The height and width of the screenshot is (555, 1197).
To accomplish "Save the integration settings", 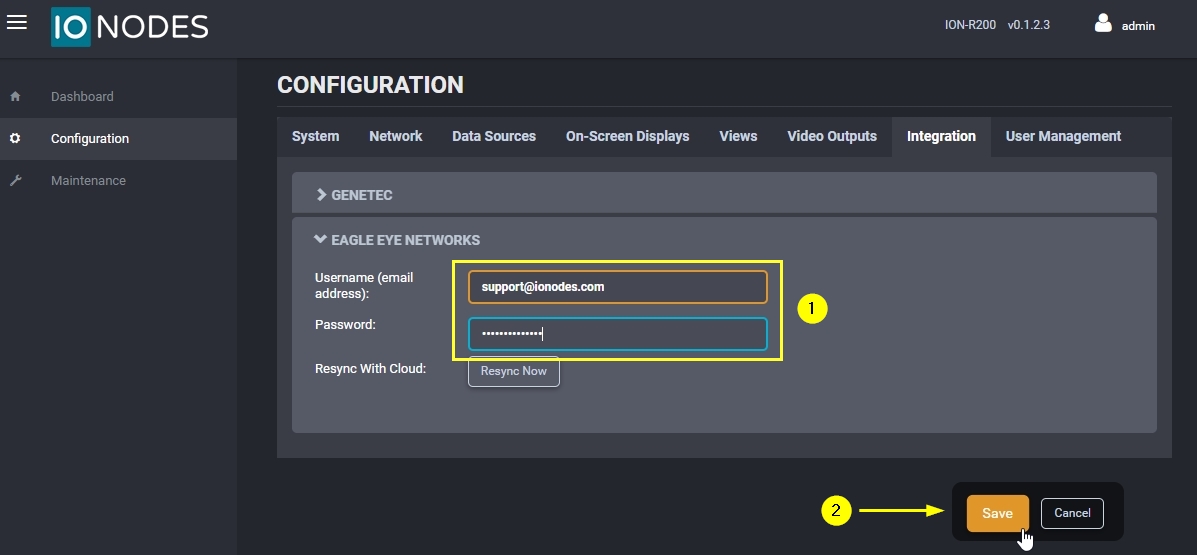I will [997, 513].
